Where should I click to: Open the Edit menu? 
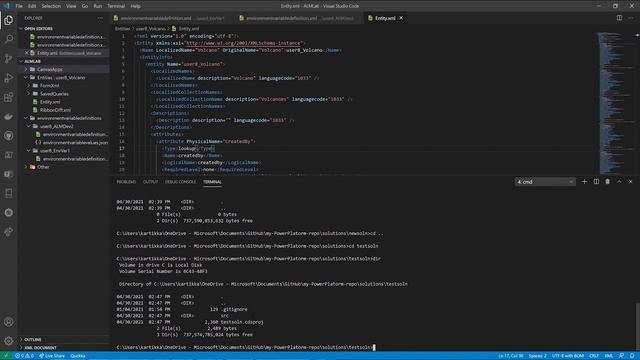[x=32, y=6]
